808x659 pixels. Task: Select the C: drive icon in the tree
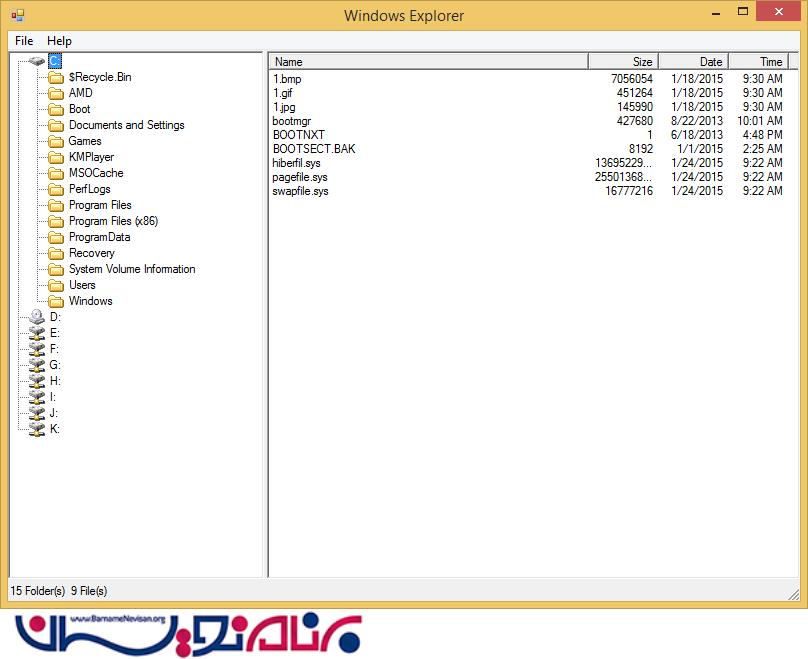click(x=55, y=61)
